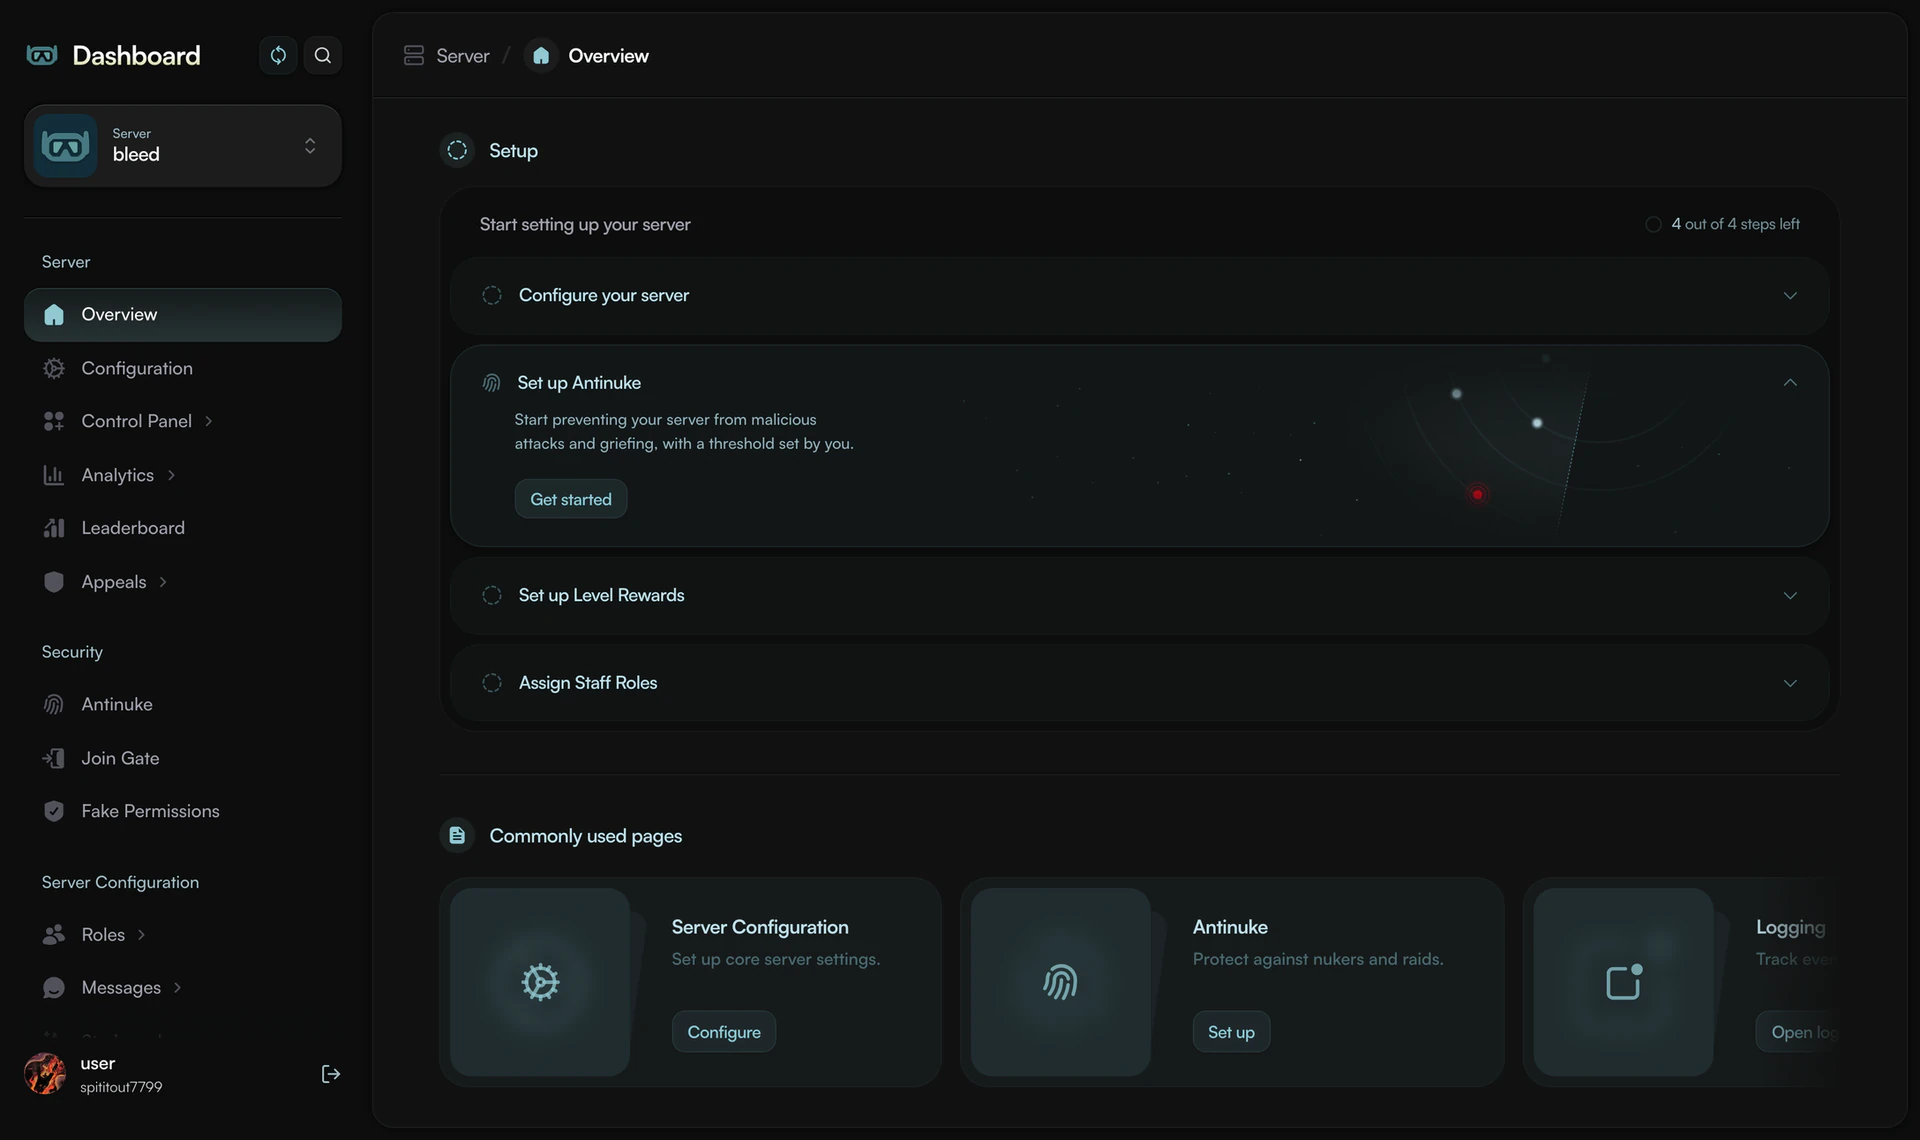The height and width of the screenshot is (1140, 1920).
Task: Click the Antinuke fingerprint card thumbnail
Action: 1061,982
